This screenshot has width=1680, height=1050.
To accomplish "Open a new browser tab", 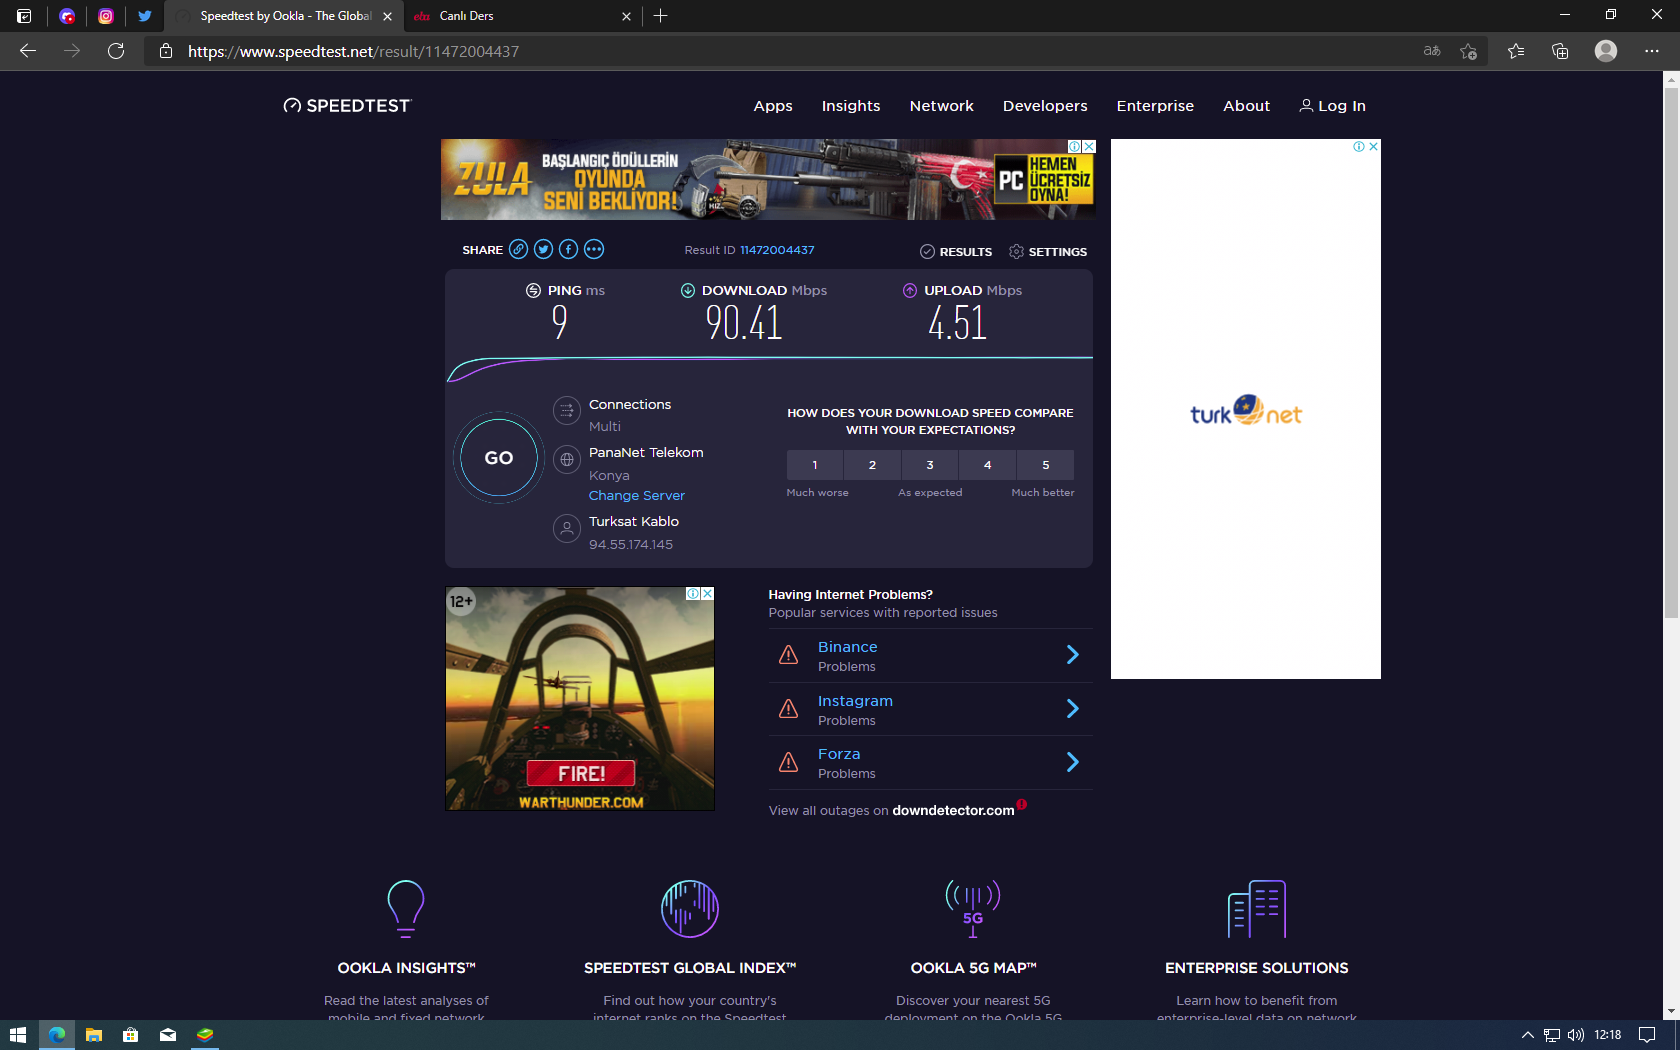I will [661, 16].
